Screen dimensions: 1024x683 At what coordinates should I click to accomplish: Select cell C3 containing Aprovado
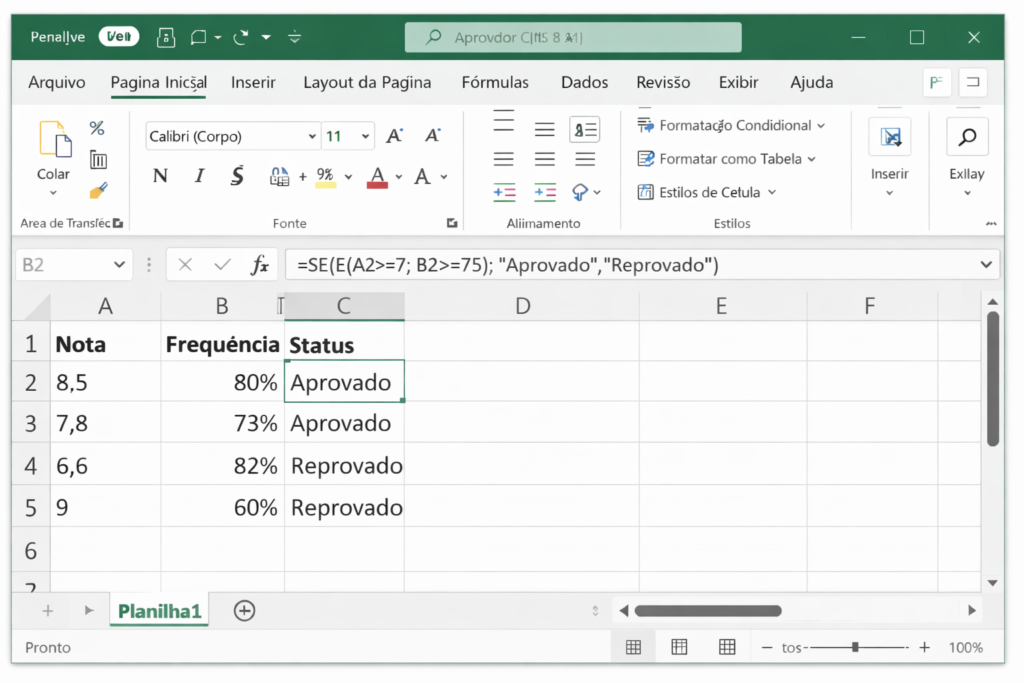(x=343, y=424)
